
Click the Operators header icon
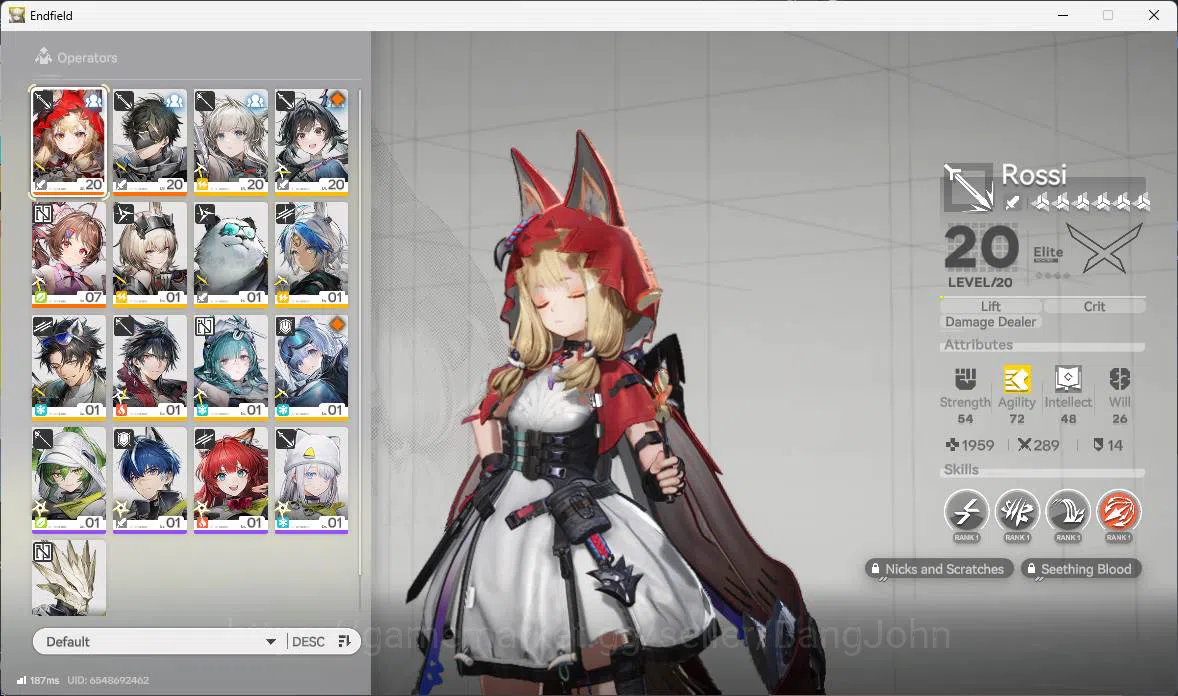pyautogui.click(x=44, y=56)
